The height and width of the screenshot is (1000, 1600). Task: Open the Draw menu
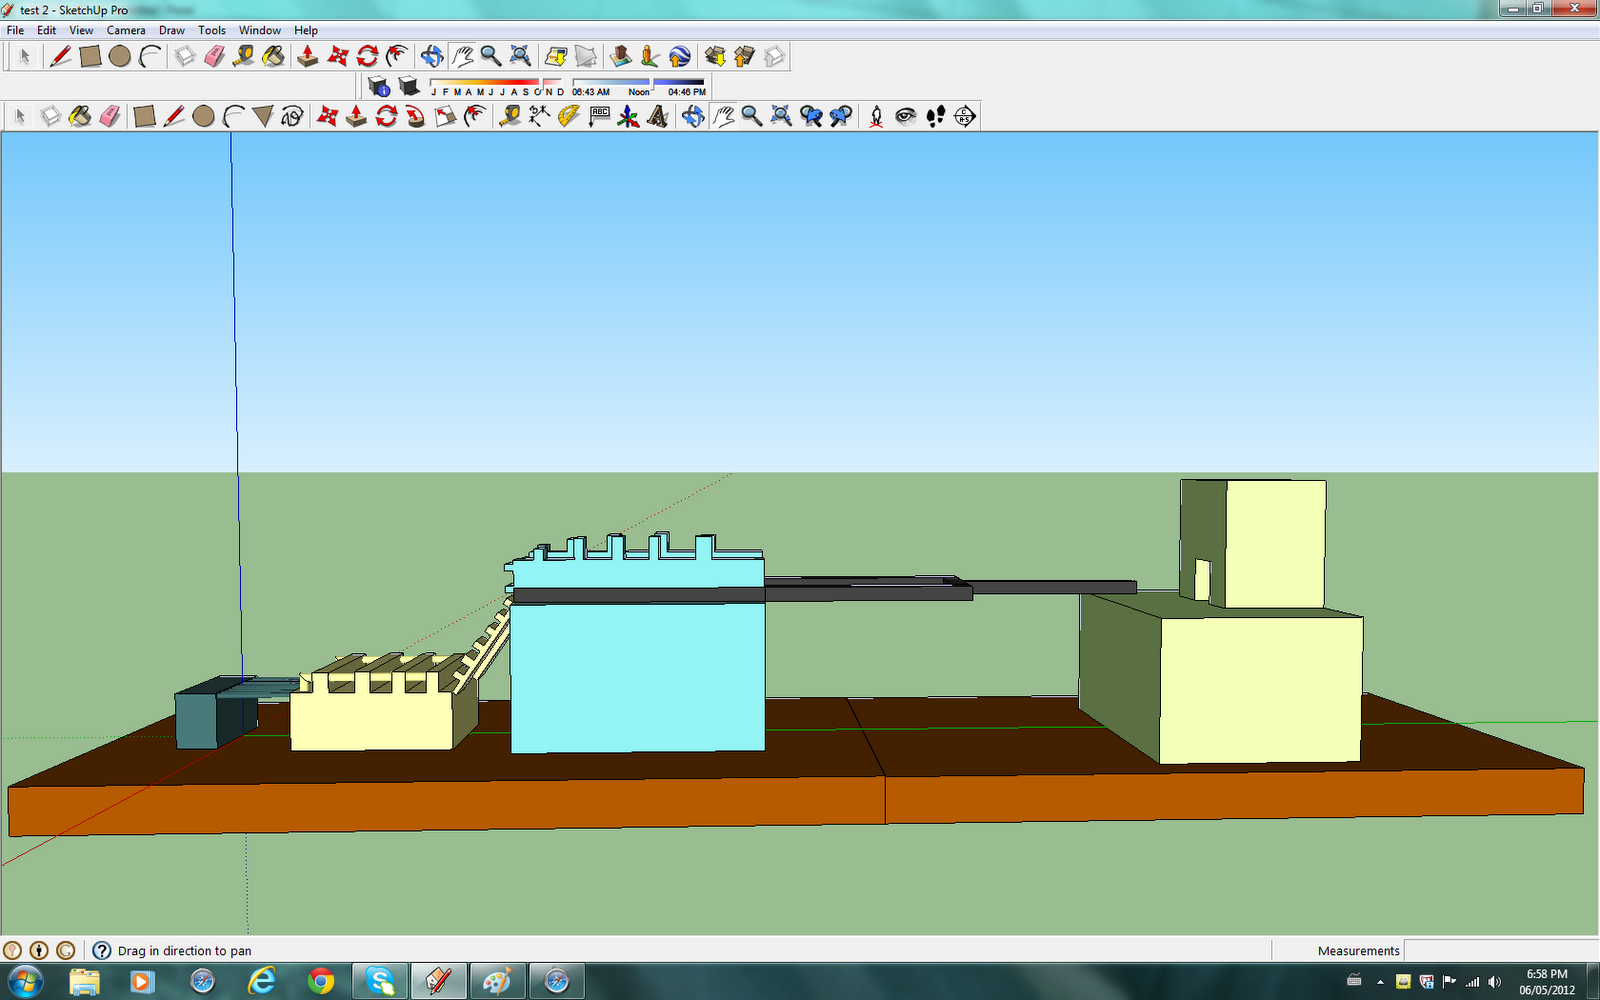click(x=172, y=30)
